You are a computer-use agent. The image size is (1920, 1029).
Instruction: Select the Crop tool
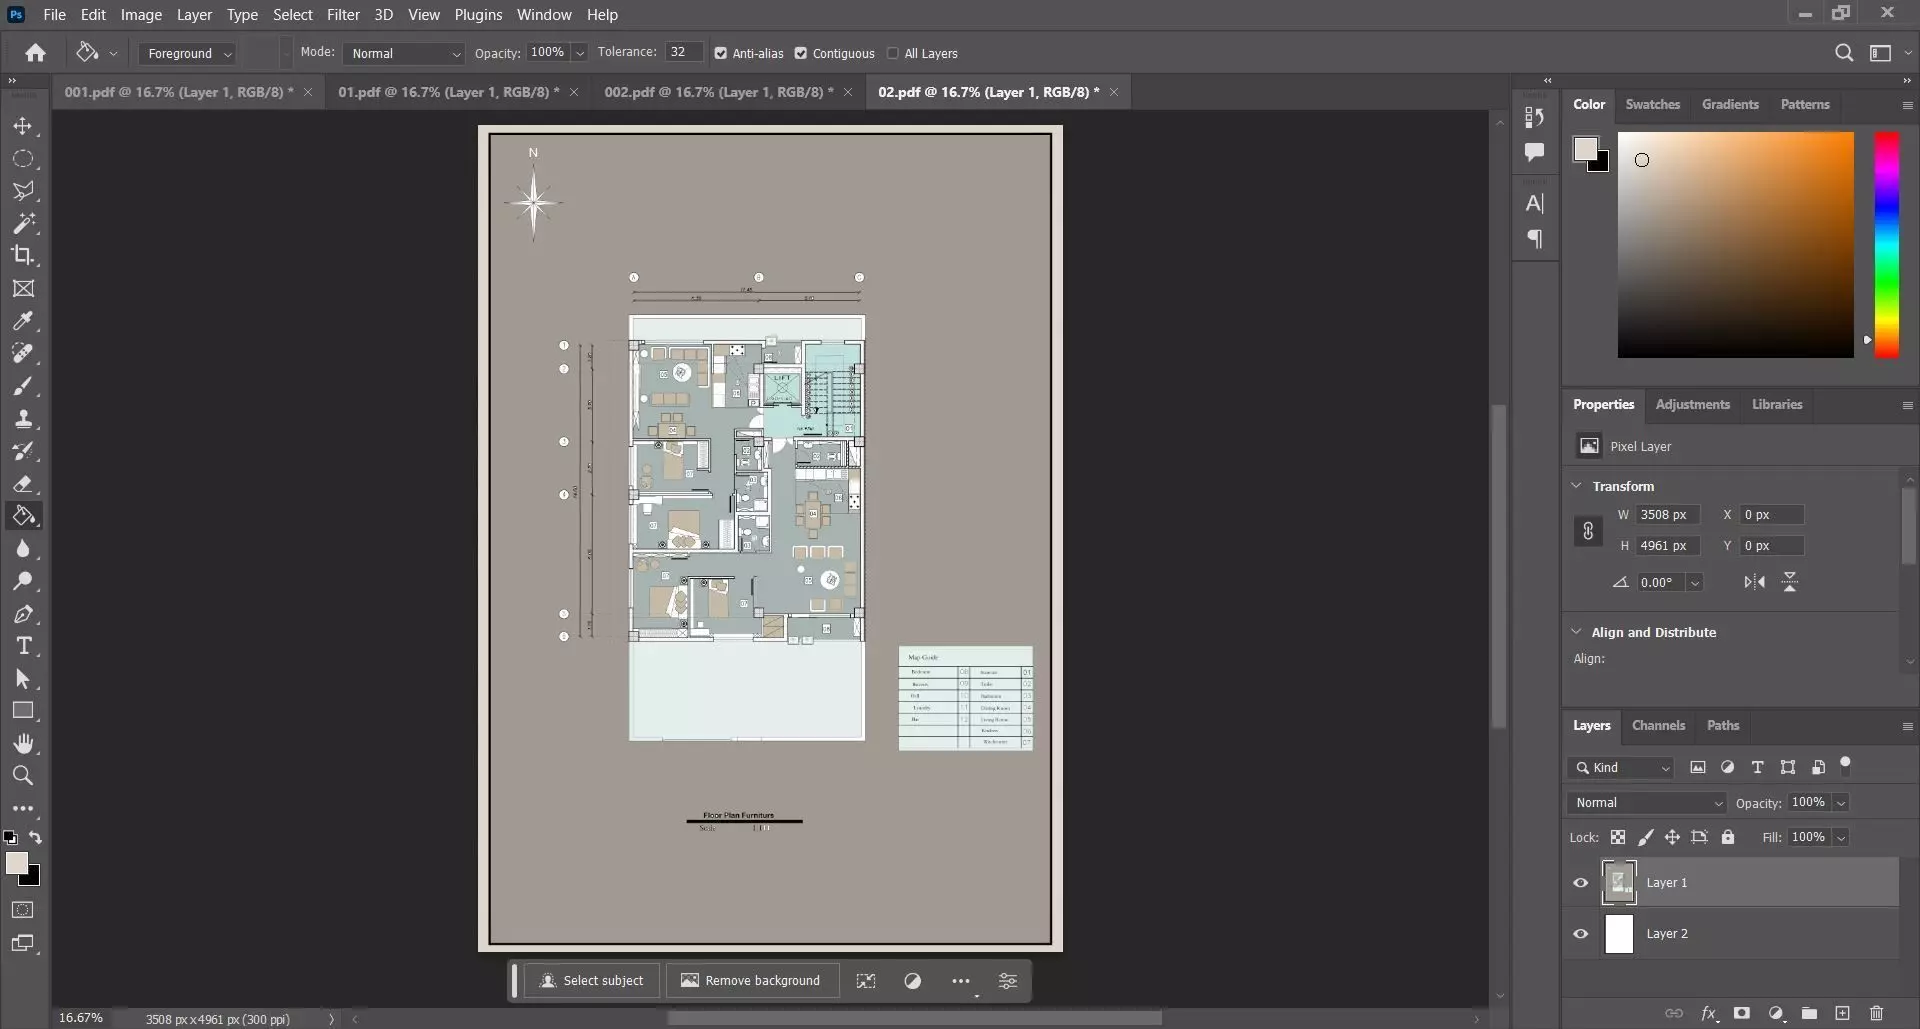click(x=23, y=255)
